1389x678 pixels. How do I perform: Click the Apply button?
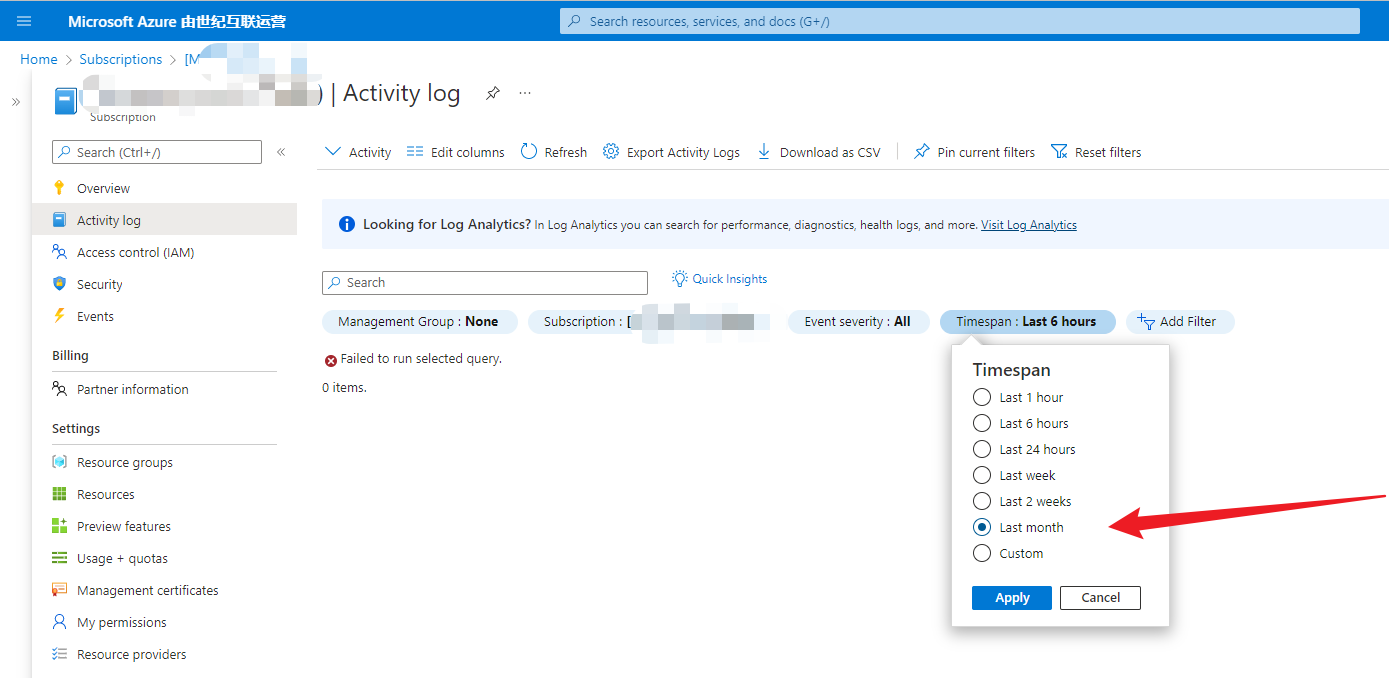[1011, 597]
